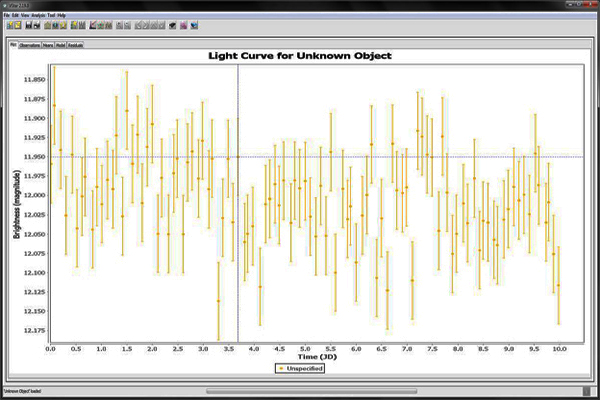
Task: Open the Edit menu
Action: coord(16,16)
